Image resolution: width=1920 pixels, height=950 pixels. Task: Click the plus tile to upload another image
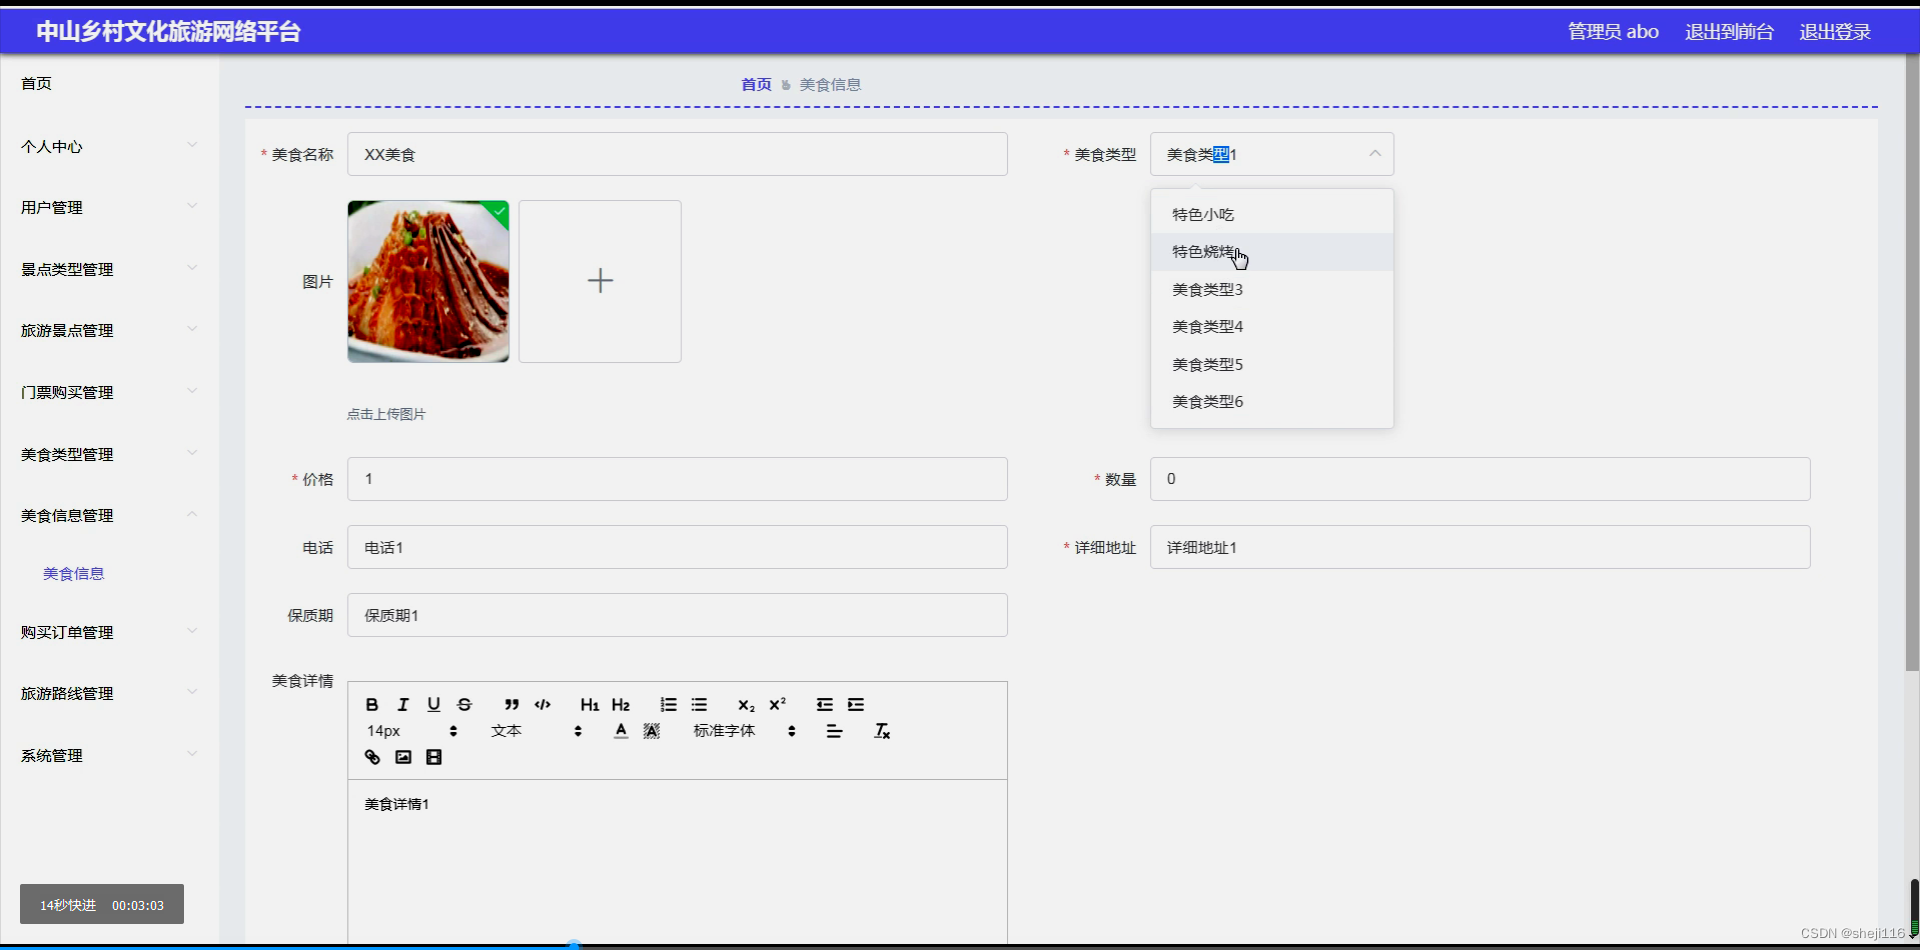click(599, 281)
